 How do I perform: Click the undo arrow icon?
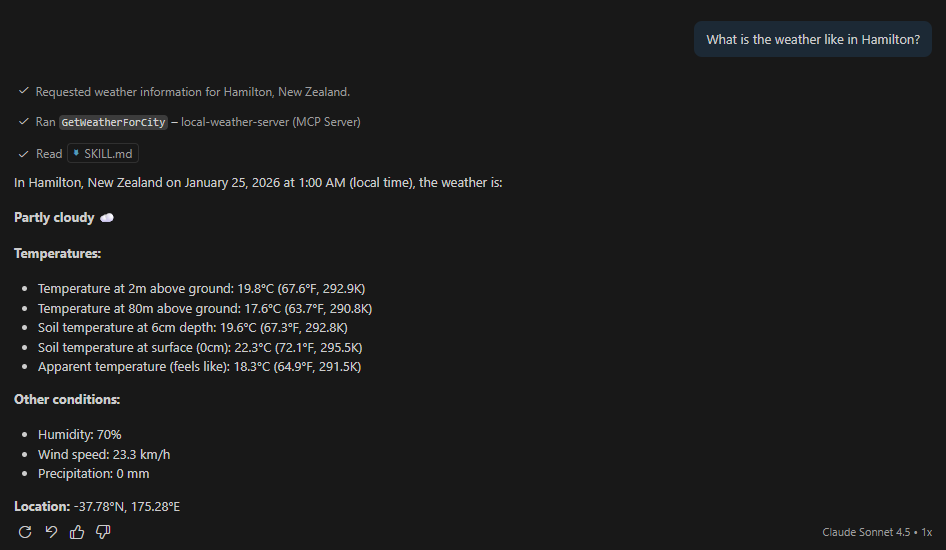click(x=51, y=532)
